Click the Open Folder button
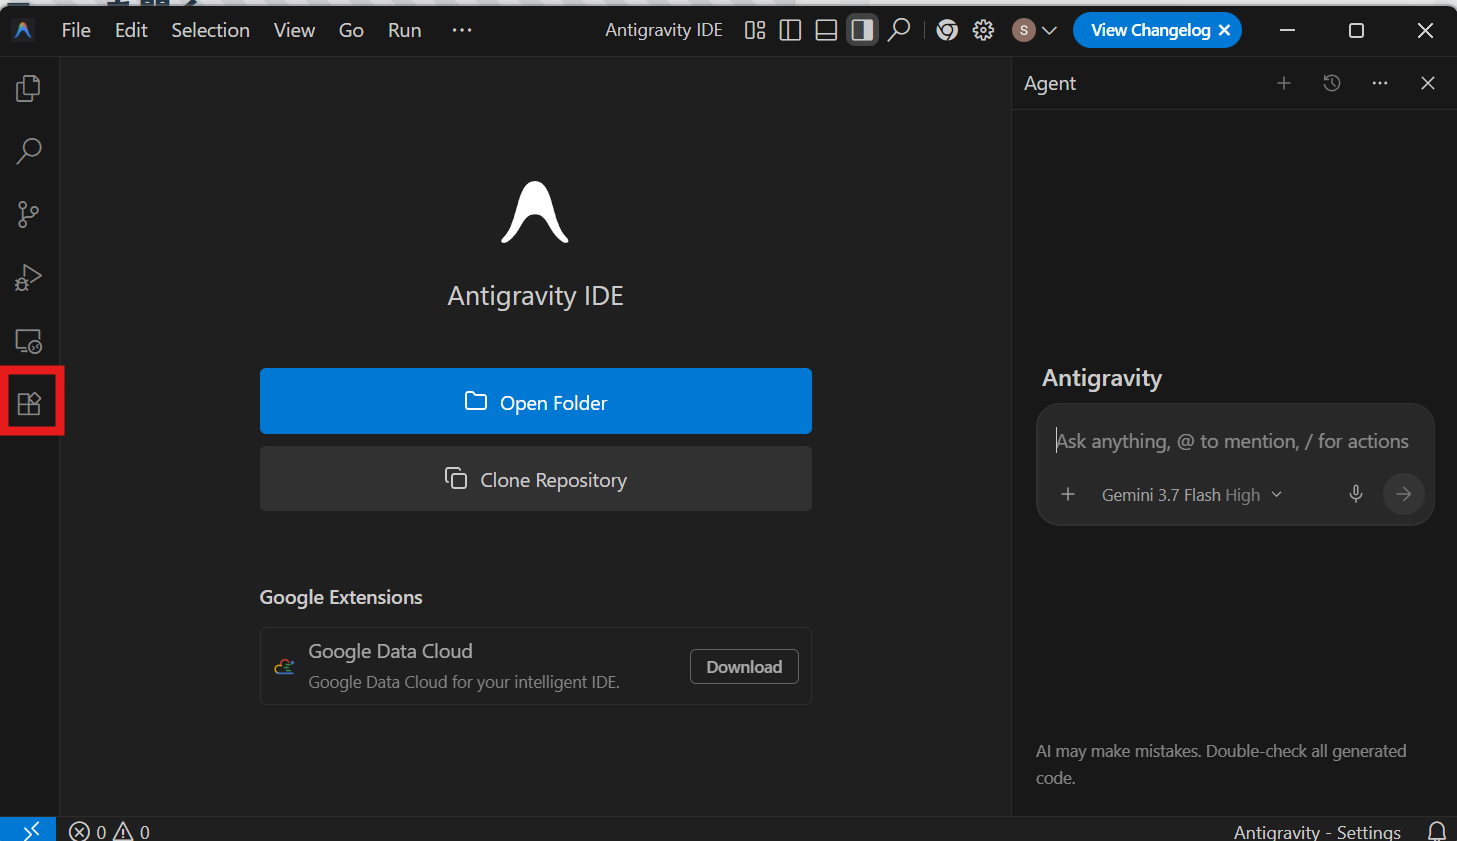 [536, 401]
